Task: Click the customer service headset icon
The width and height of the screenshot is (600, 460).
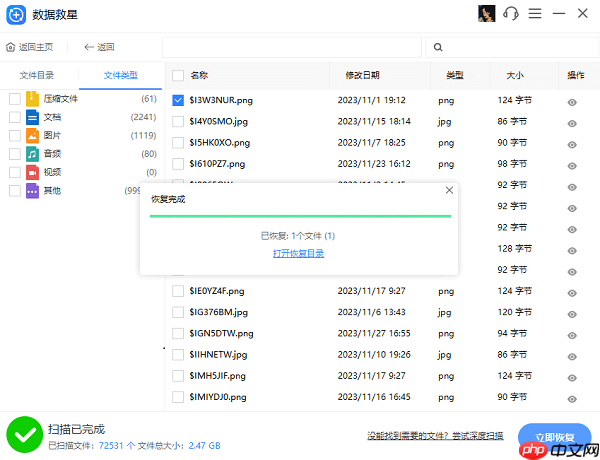Action: tap(511, 14)
